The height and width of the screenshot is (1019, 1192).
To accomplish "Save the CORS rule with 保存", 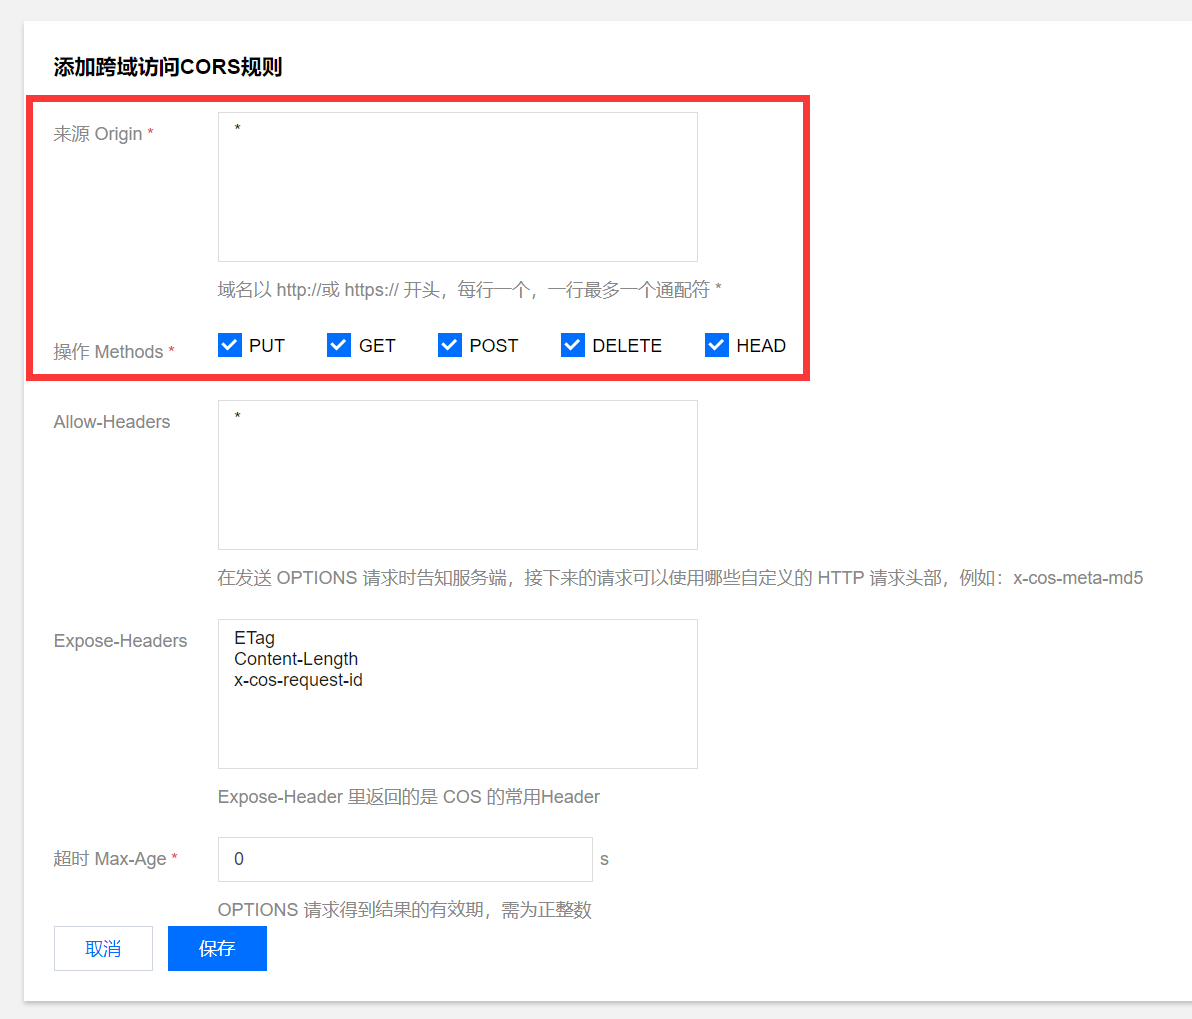I will coord(217,948).
